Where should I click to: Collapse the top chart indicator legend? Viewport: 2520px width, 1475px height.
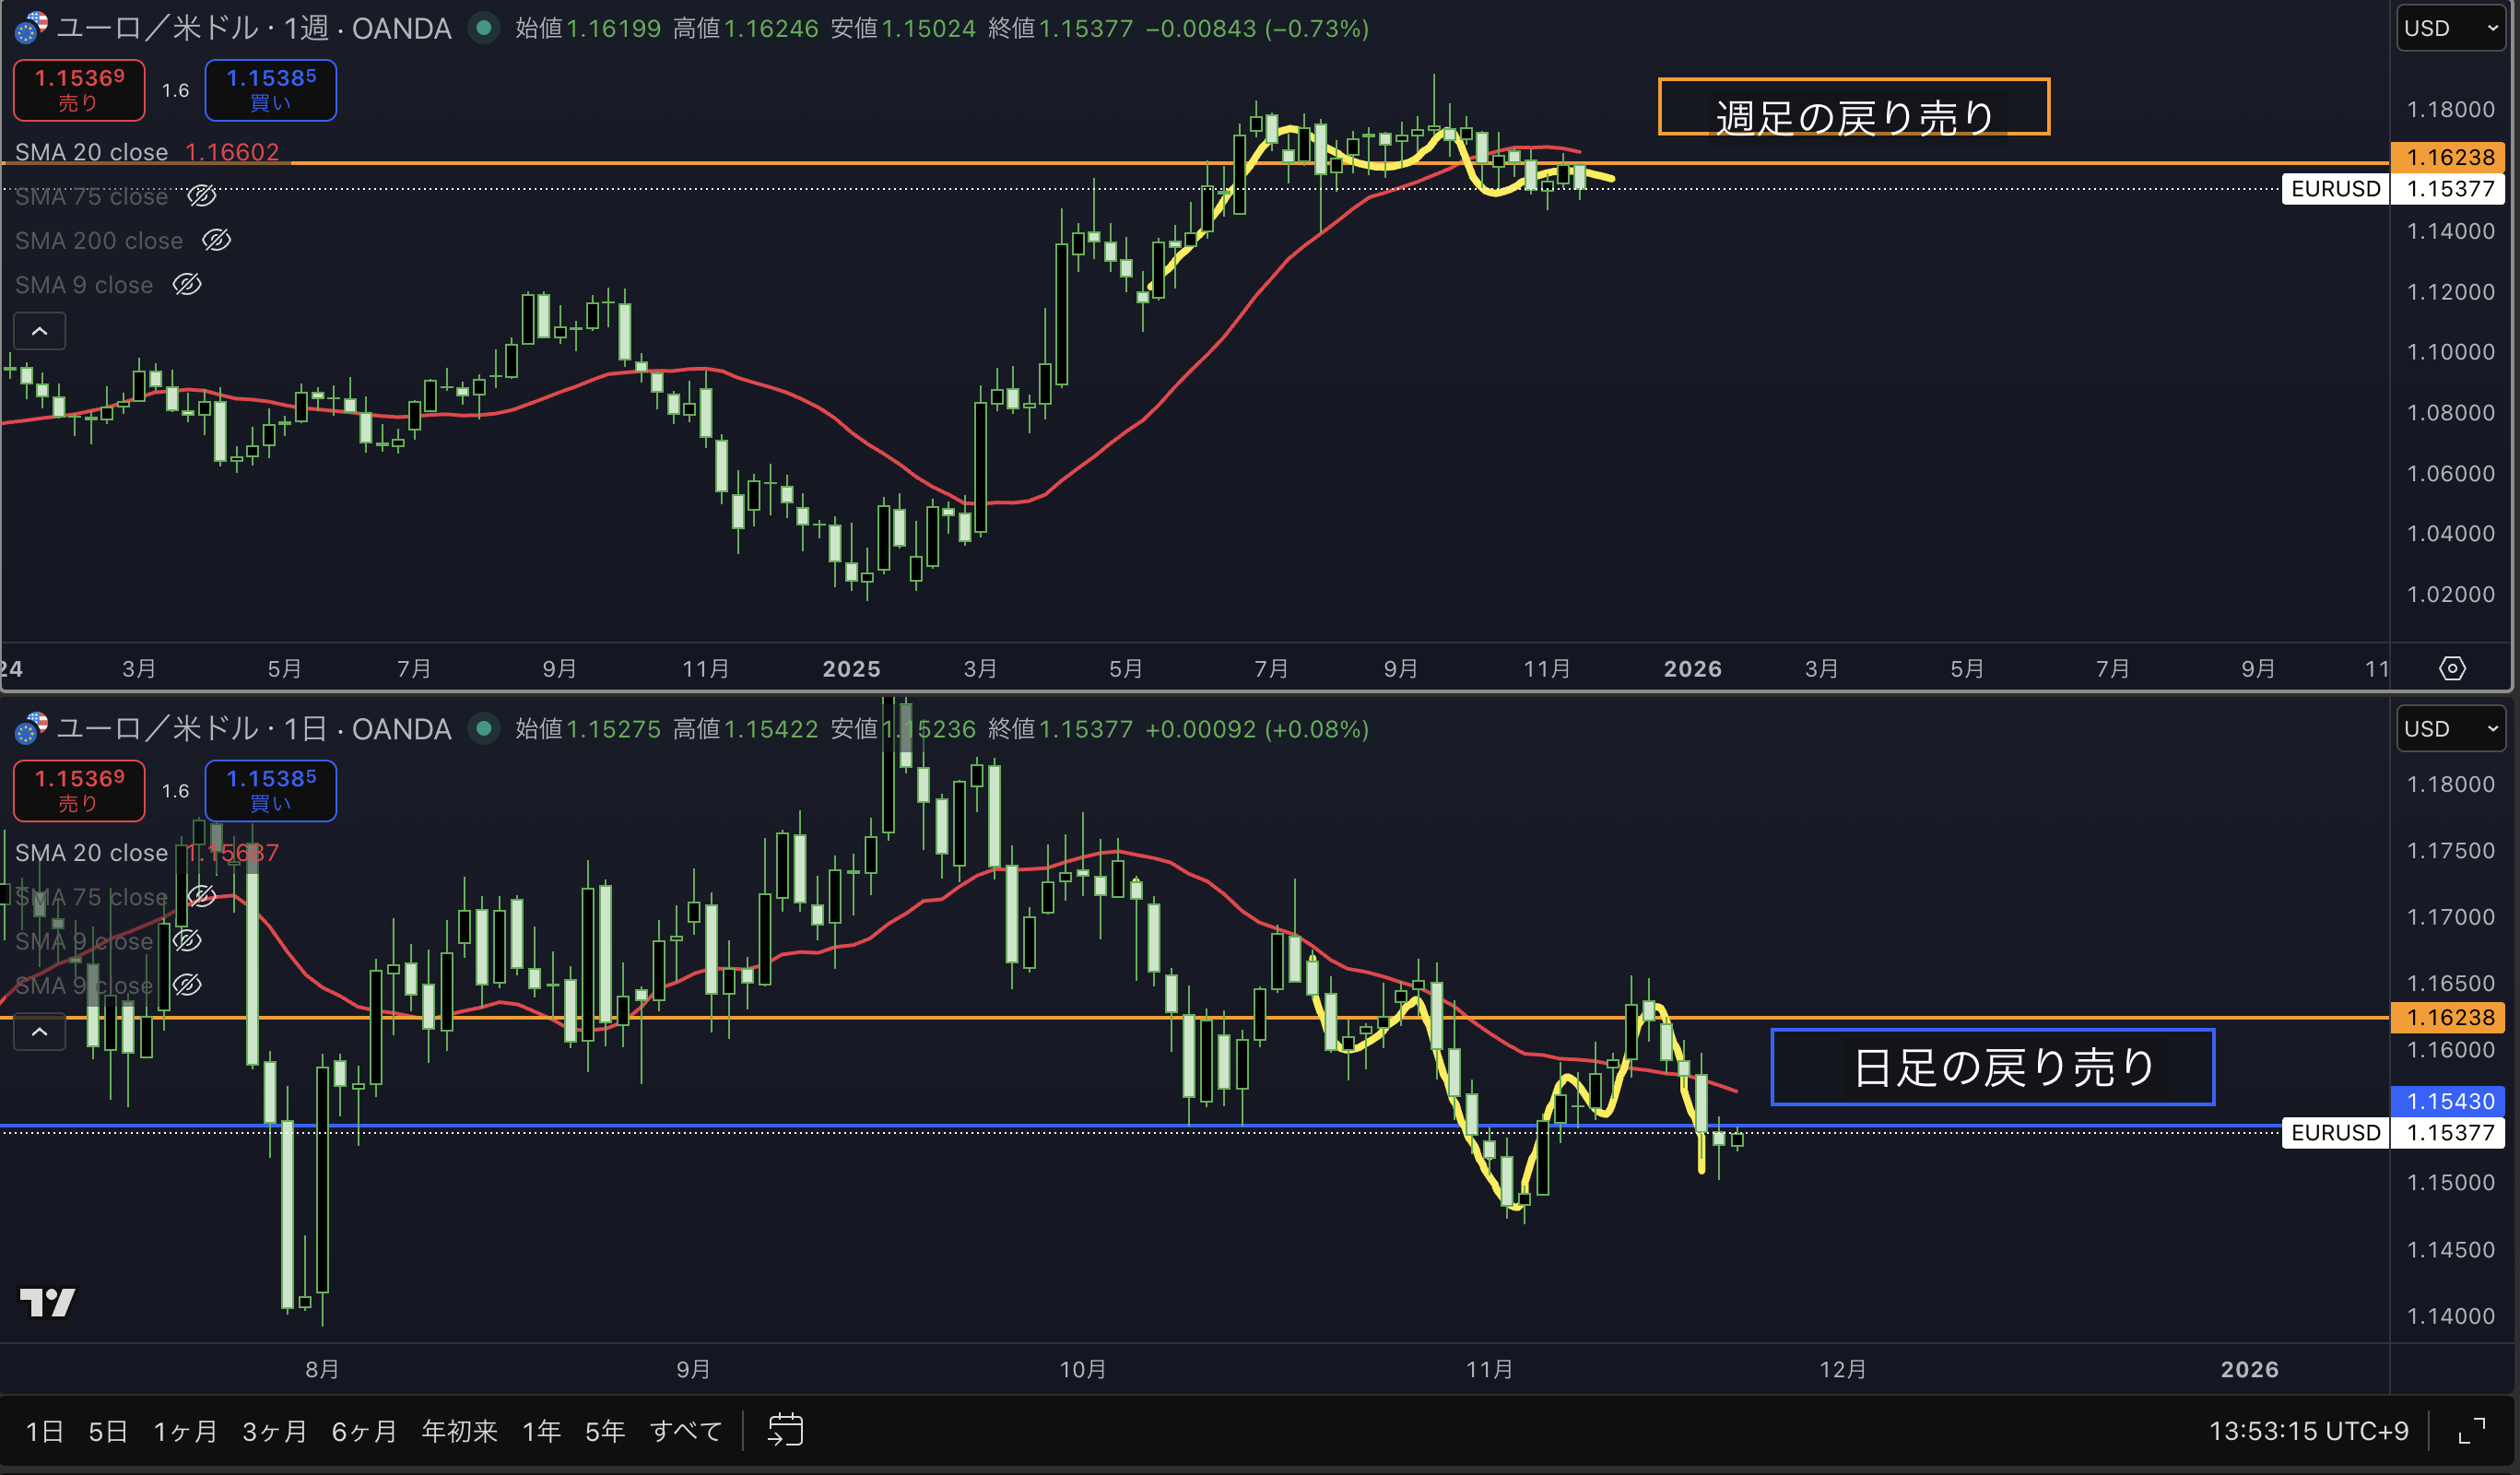coord(40,331)
